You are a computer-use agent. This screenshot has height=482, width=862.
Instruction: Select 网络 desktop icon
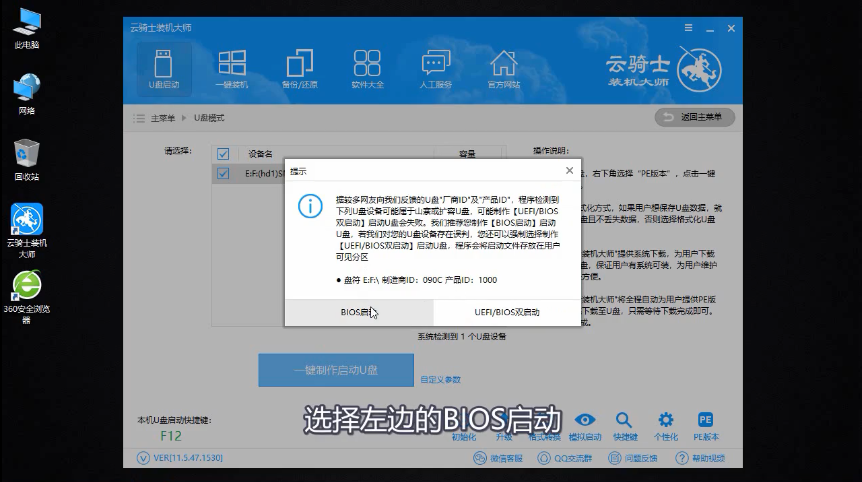(x=26, y=93)
